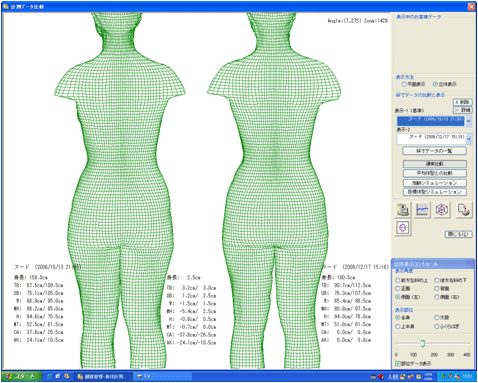Click the zoom slider track near 300

point(450,343)
